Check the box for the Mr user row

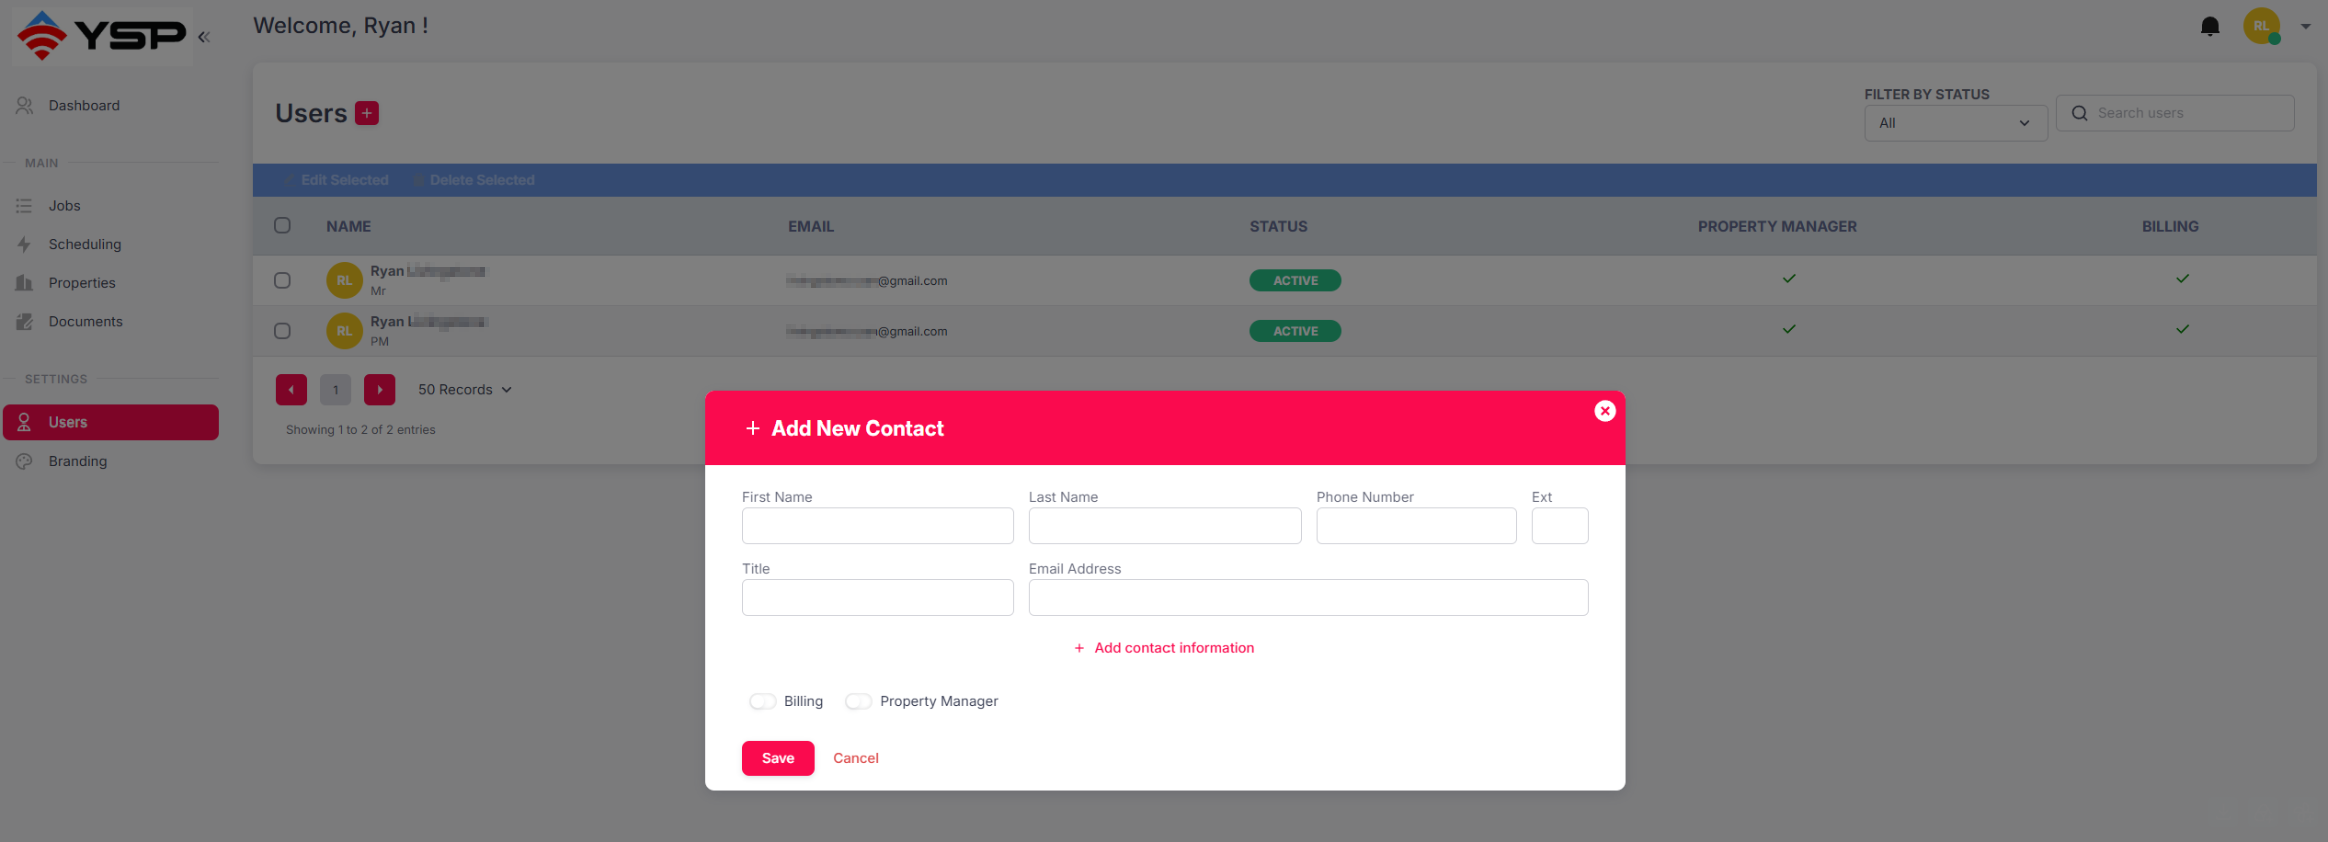pyautogui.click(x=282, y=281)
